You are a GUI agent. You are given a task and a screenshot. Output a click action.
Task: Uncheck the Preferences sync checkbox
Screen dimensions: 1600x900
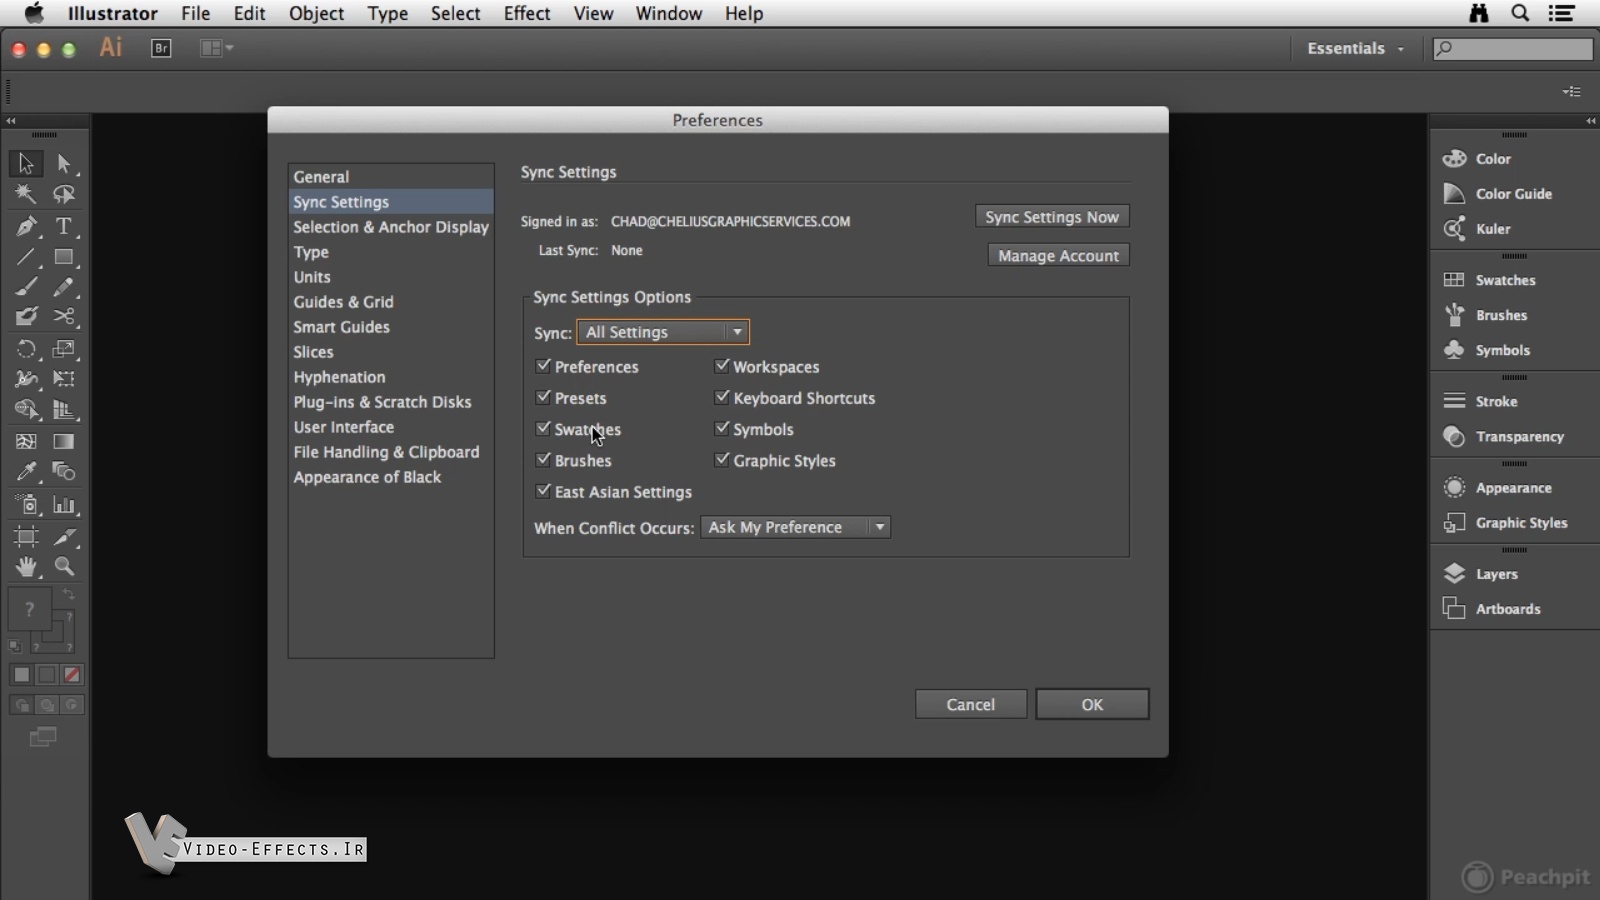[x=544, y=366]
